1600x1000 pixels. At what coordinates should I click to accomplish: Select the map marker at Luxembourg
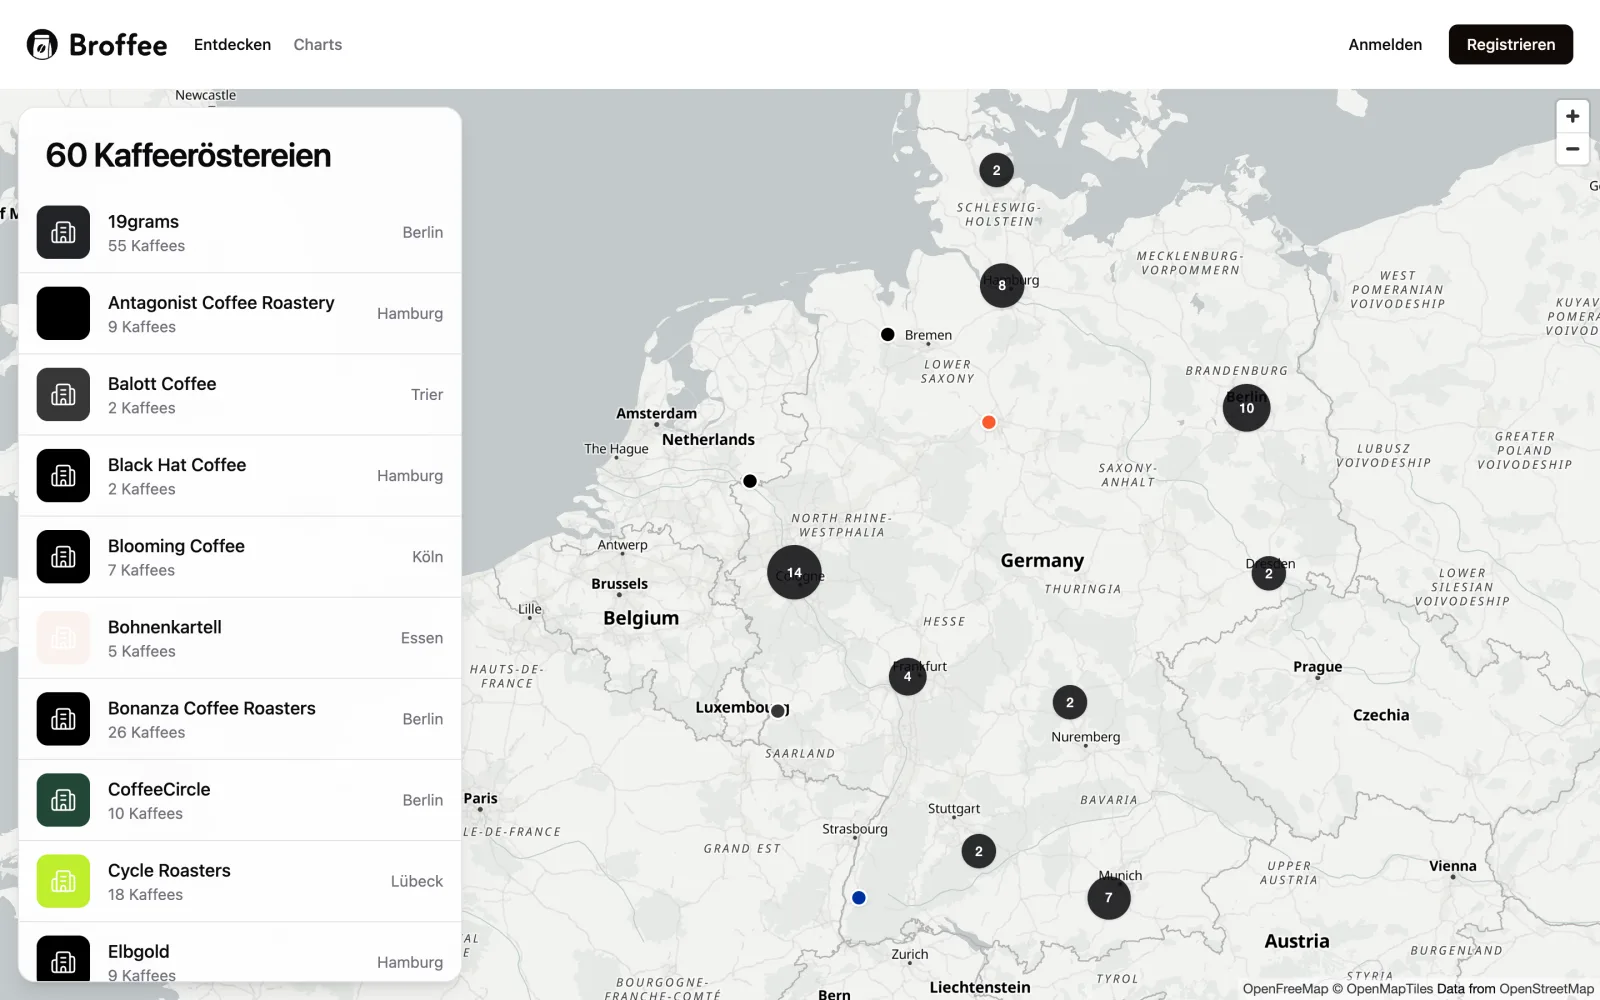(x=777, y=711)
